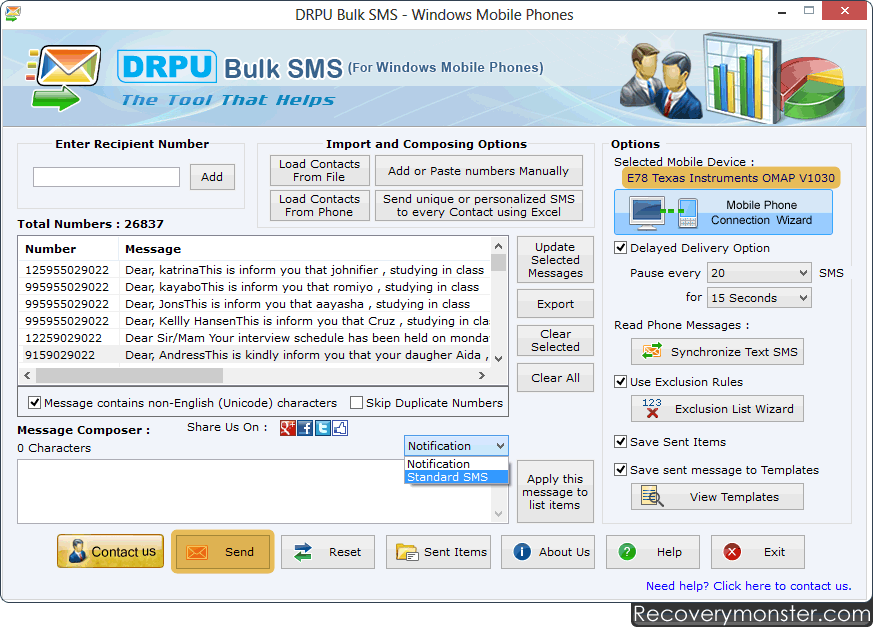Click the horizontal scrollbar left arrow
The width and height of the screenshot is (873, 627).
tap(27, 376)
